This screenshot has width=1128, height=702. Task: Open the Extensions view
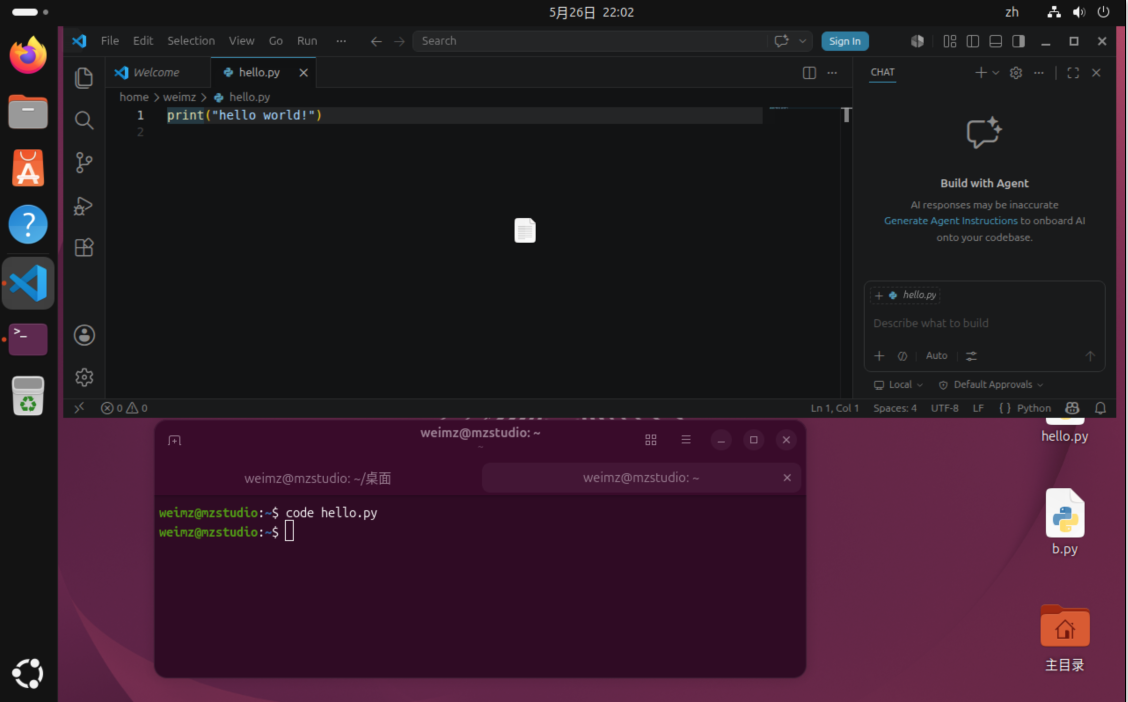[x=84, y=247]
